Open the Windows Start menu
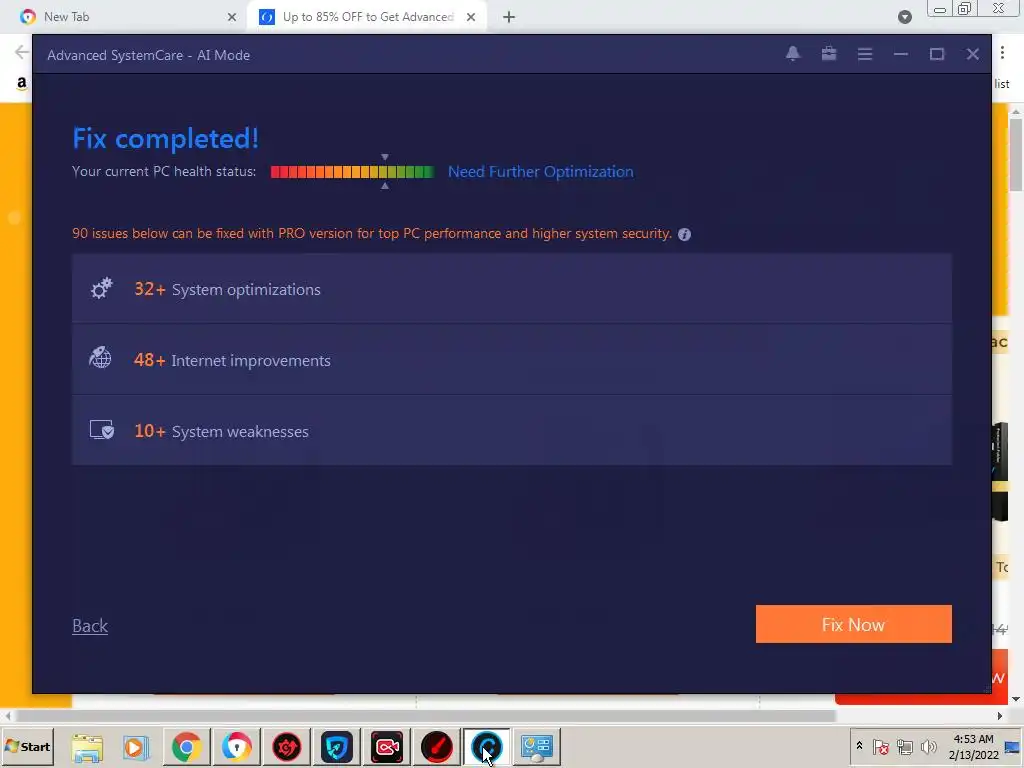This screenshot has height=768, width=1024. [27, 746]
